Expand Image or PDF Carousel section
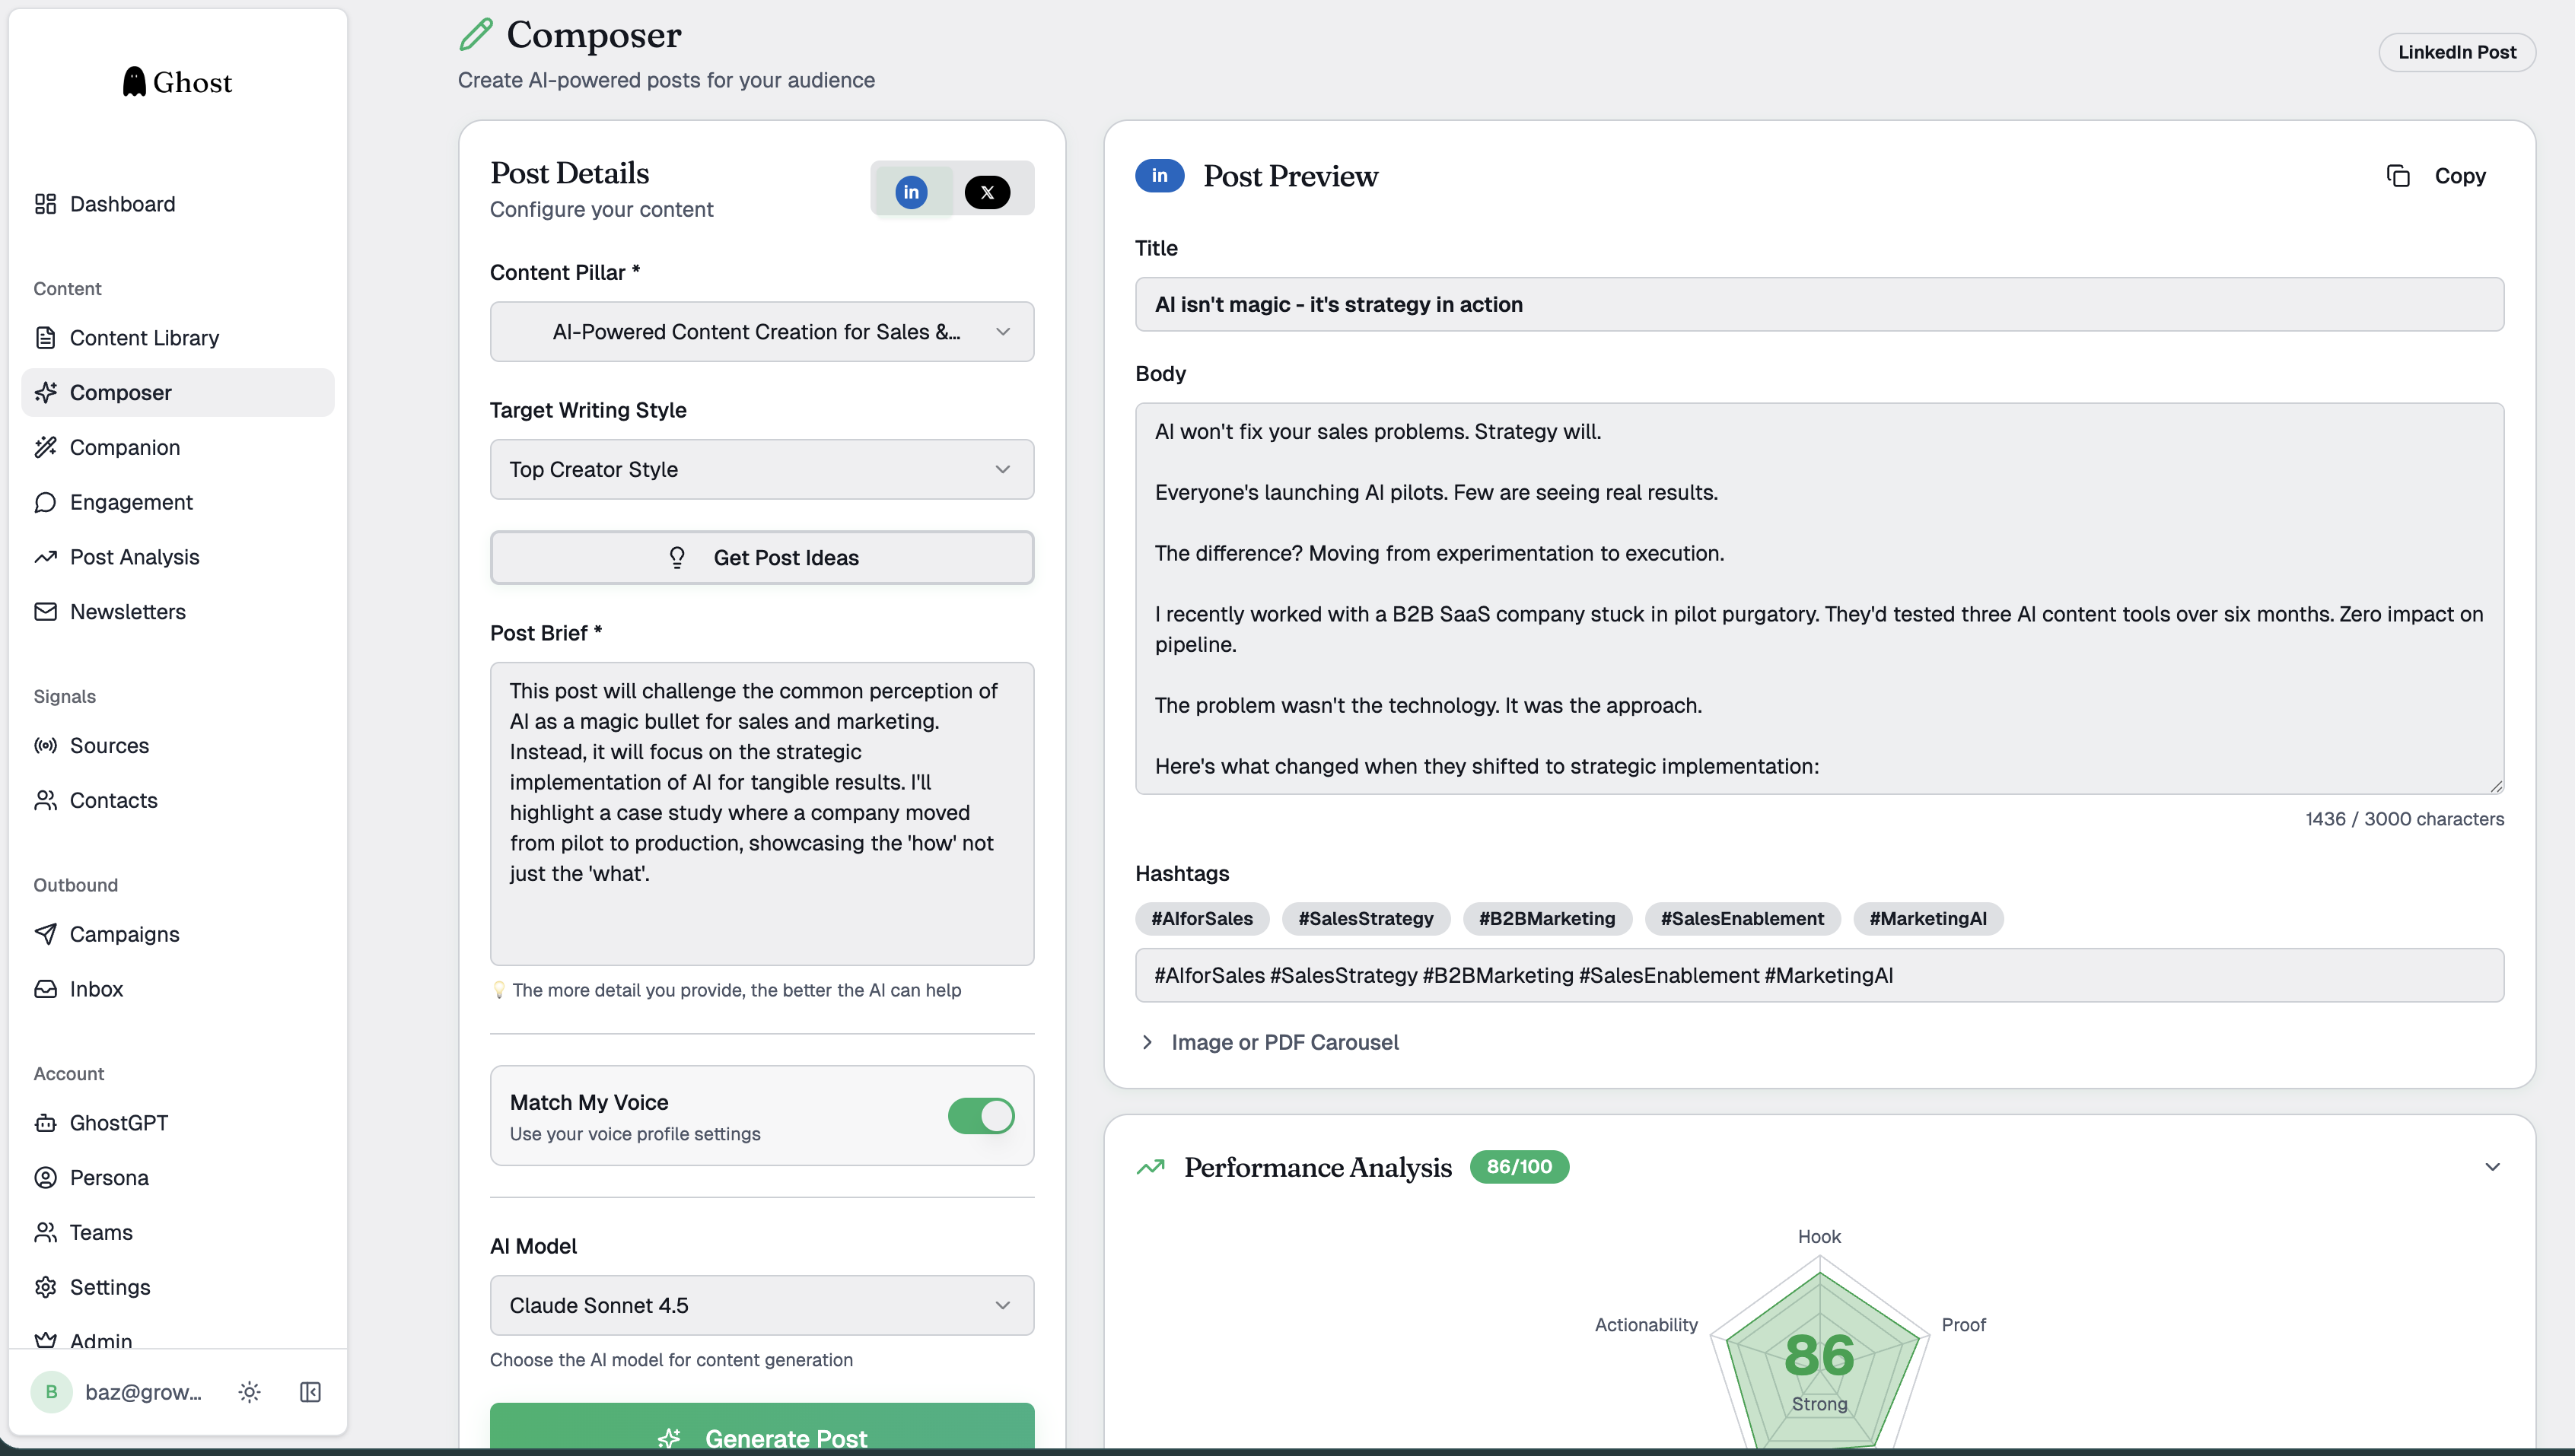Image resolution: width=2575 pixels, height=1456 pixels. (x=1284, y=1042)
